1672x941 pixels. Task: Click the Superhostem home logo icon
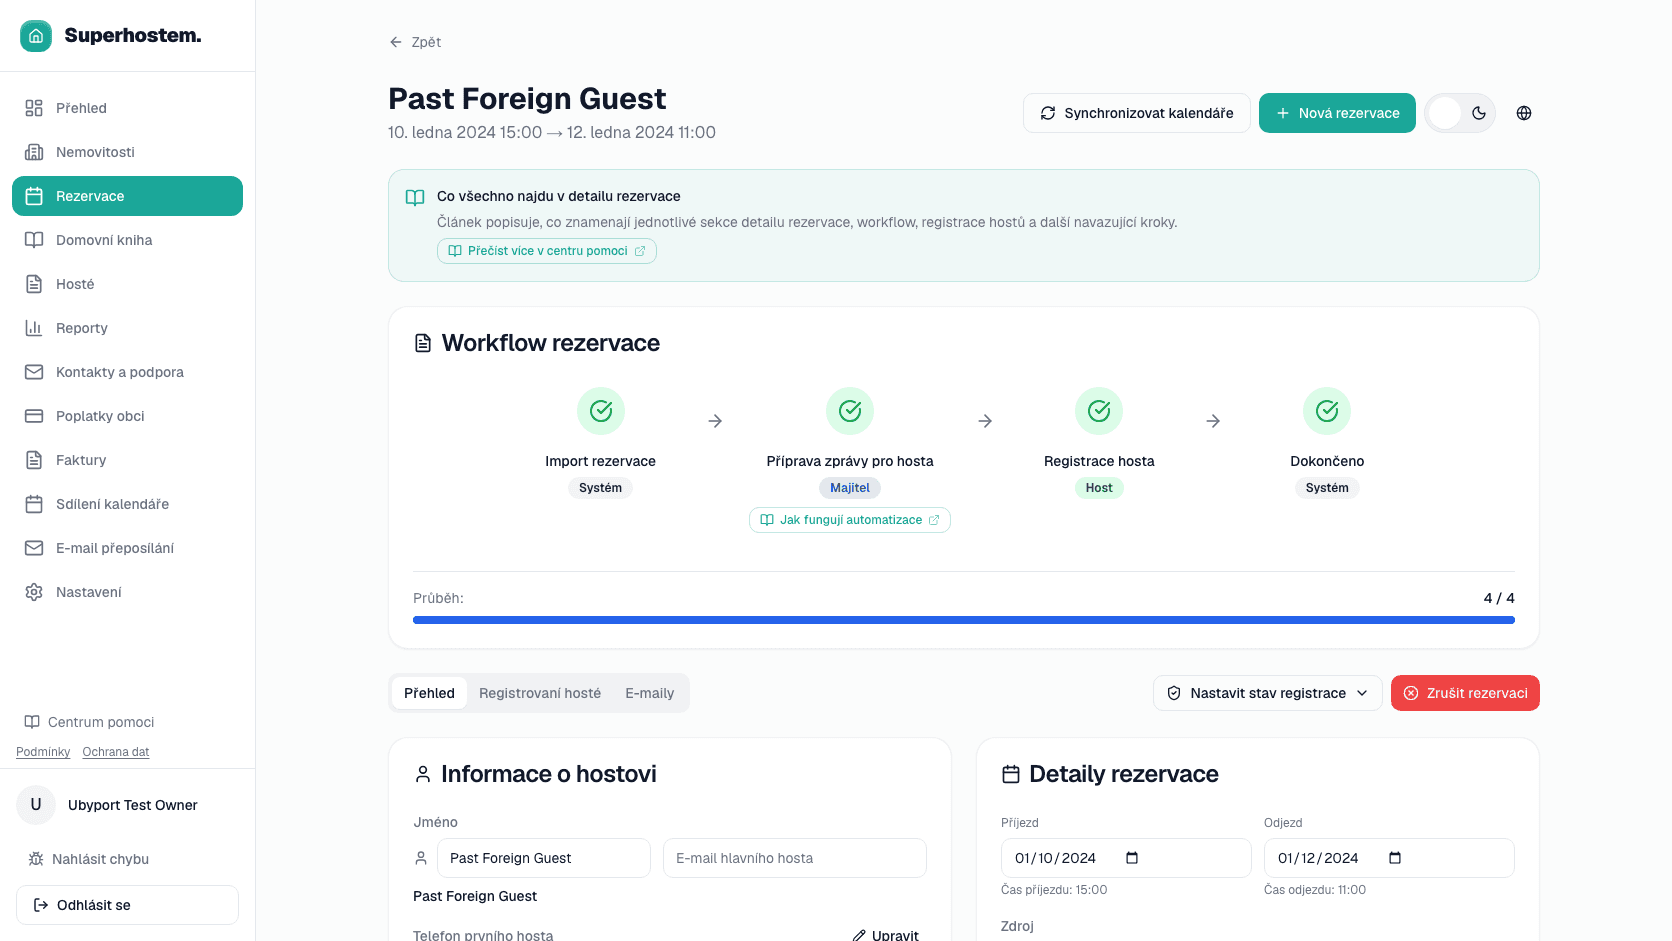36,36
